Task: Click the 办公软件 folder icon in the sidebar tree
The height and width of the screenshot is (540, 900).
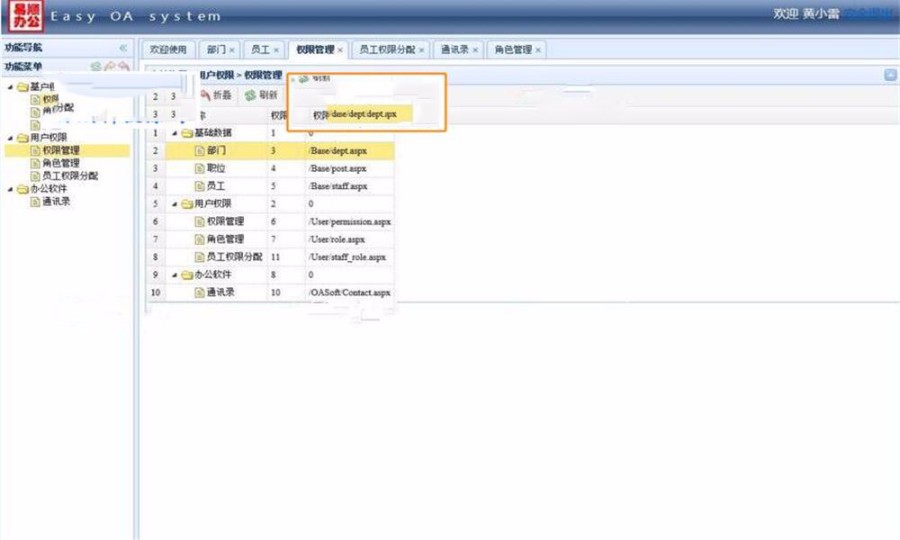Action: point(23,189)
